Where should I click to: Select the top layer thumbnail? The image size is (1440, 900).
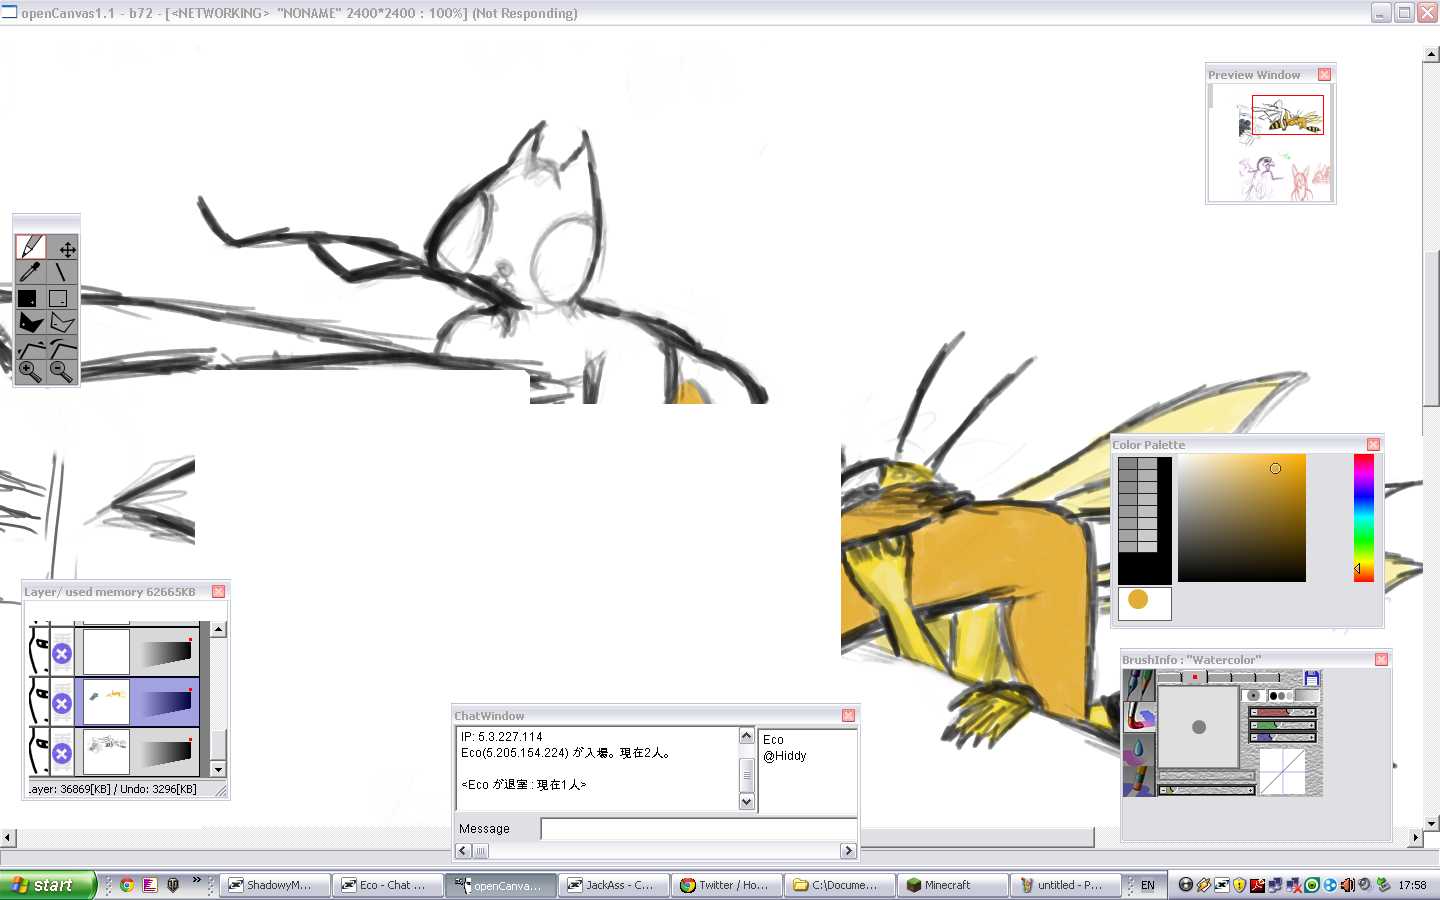pos(106,652)
